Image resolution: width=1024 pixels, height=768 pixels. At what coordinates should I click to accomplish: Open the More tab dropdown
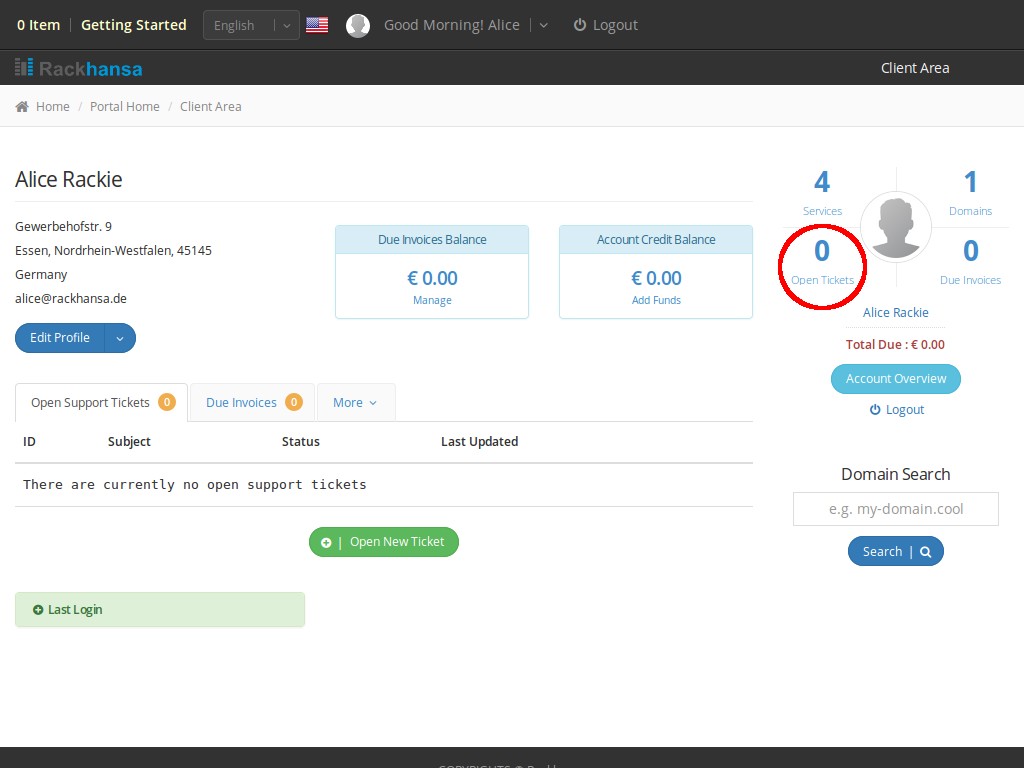(355, 403)
